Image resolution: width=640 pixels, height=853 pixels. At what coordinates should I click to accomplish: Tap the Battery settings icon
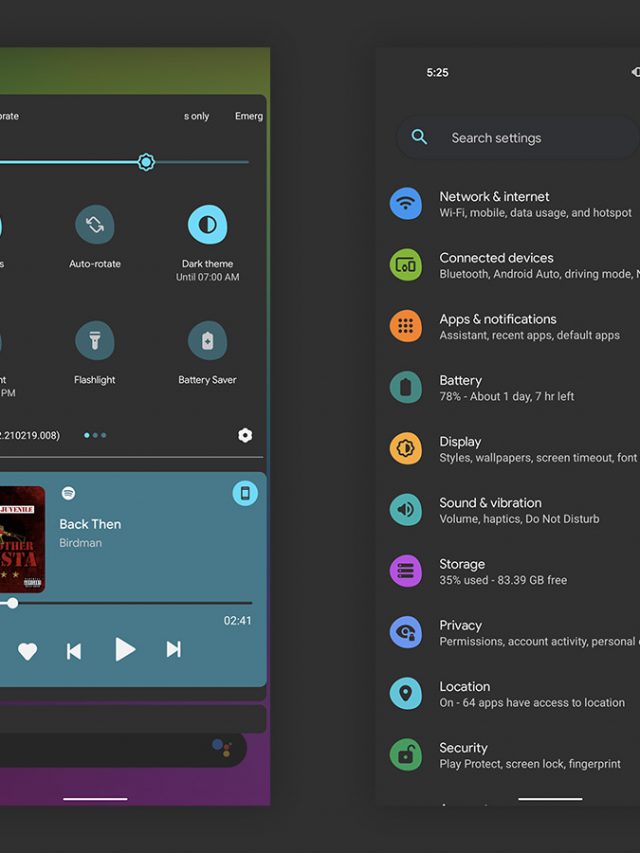405,387
